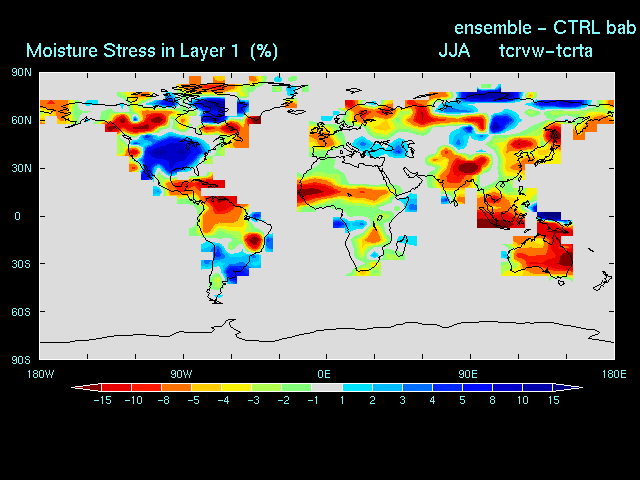The height and width of the screenshot is (480, 640).
Task: Click the 'ensemble - CTRL bab' heading text
Action: pyautogui.click(x=545, y=28)
